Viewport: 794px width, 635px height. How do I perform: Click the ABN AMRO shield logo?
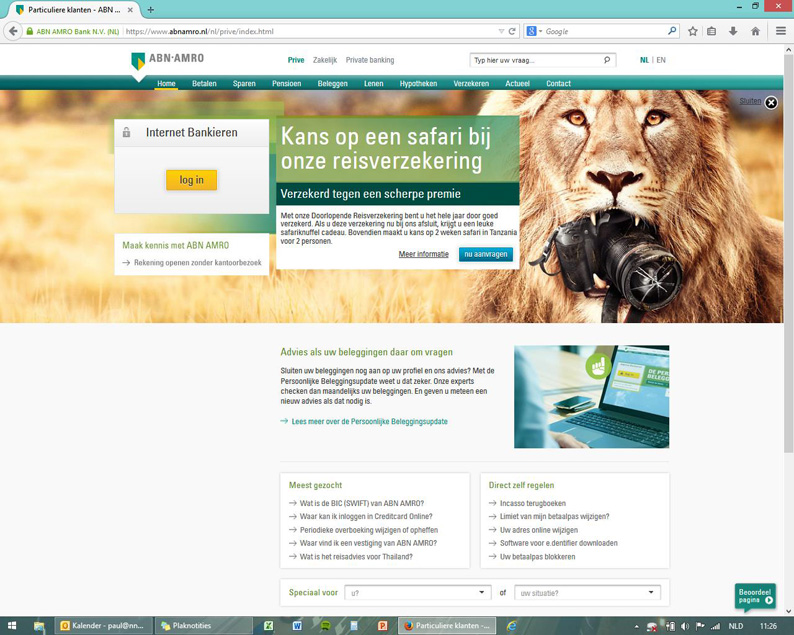138,61
